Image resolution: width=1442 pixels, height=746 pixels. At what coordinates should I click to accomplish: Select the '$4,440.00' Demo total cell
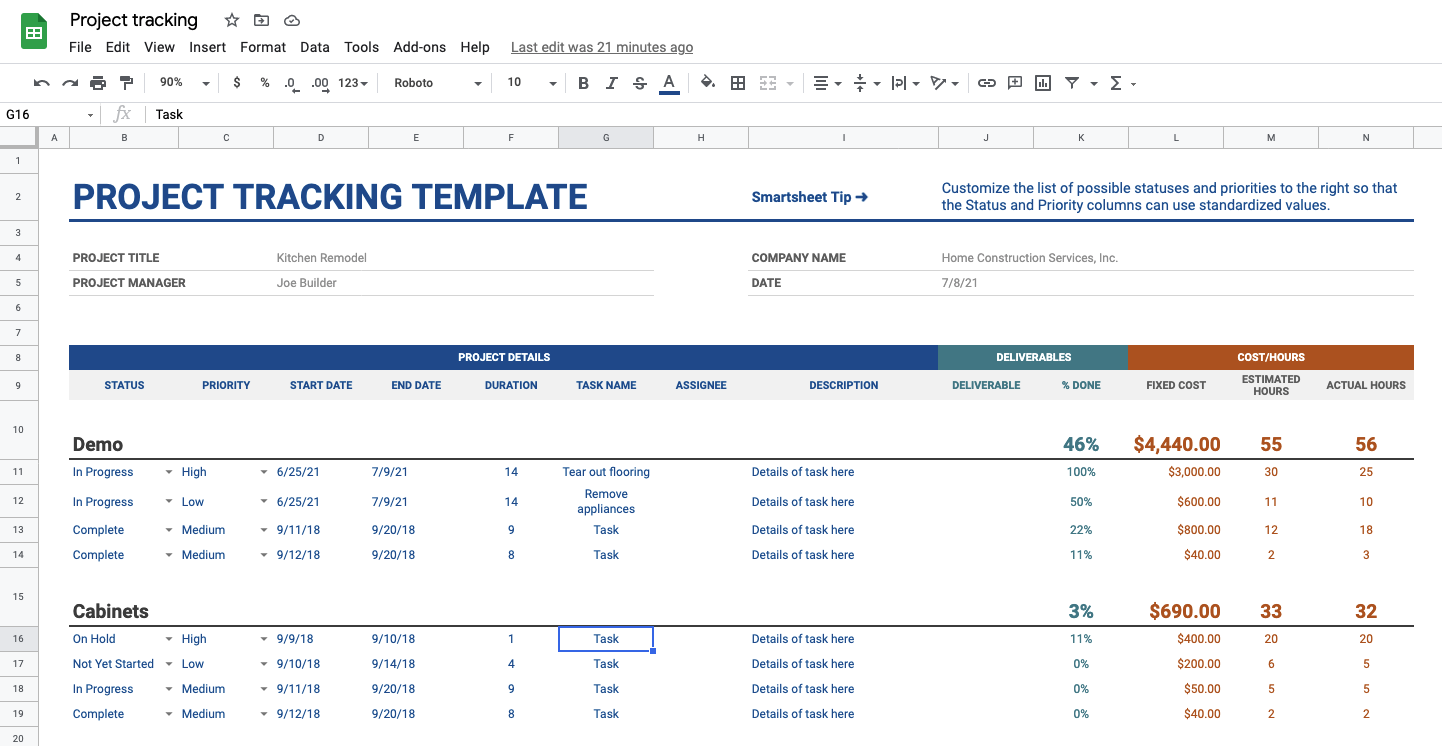pyautogui.click(x=1177, y=444)
